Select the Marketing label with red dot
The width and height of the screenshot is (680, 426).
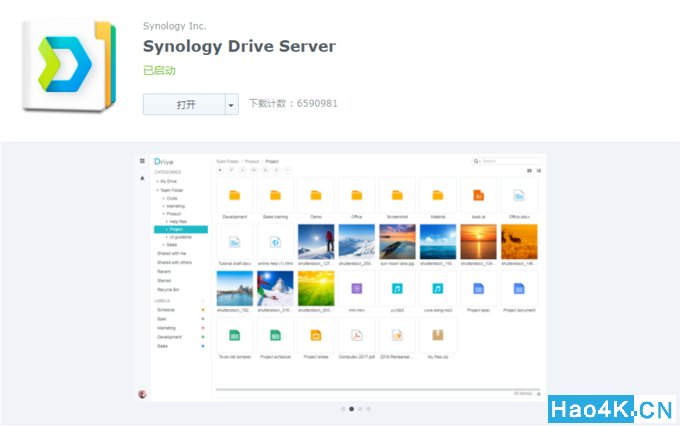180,328
